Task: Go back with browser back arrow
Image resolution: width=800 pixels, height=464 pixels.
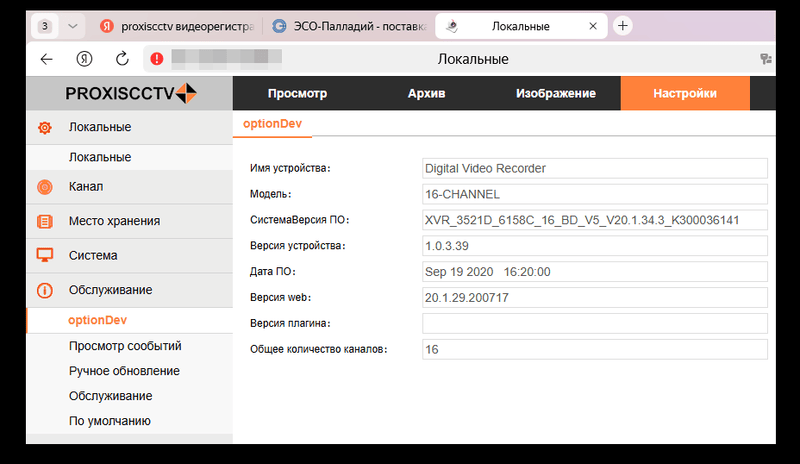Action: pyautogui.click(x=46, y=59)
